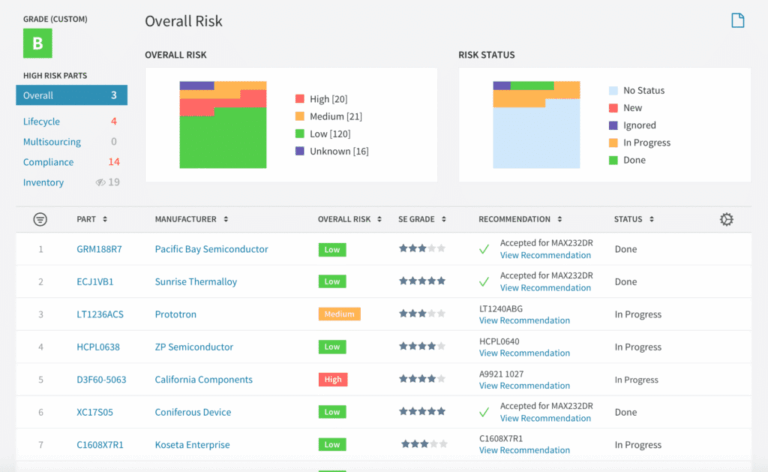Click the Medium legend orange swatch
The width and height of the screenshot is (768, 472).
(300, 116)
